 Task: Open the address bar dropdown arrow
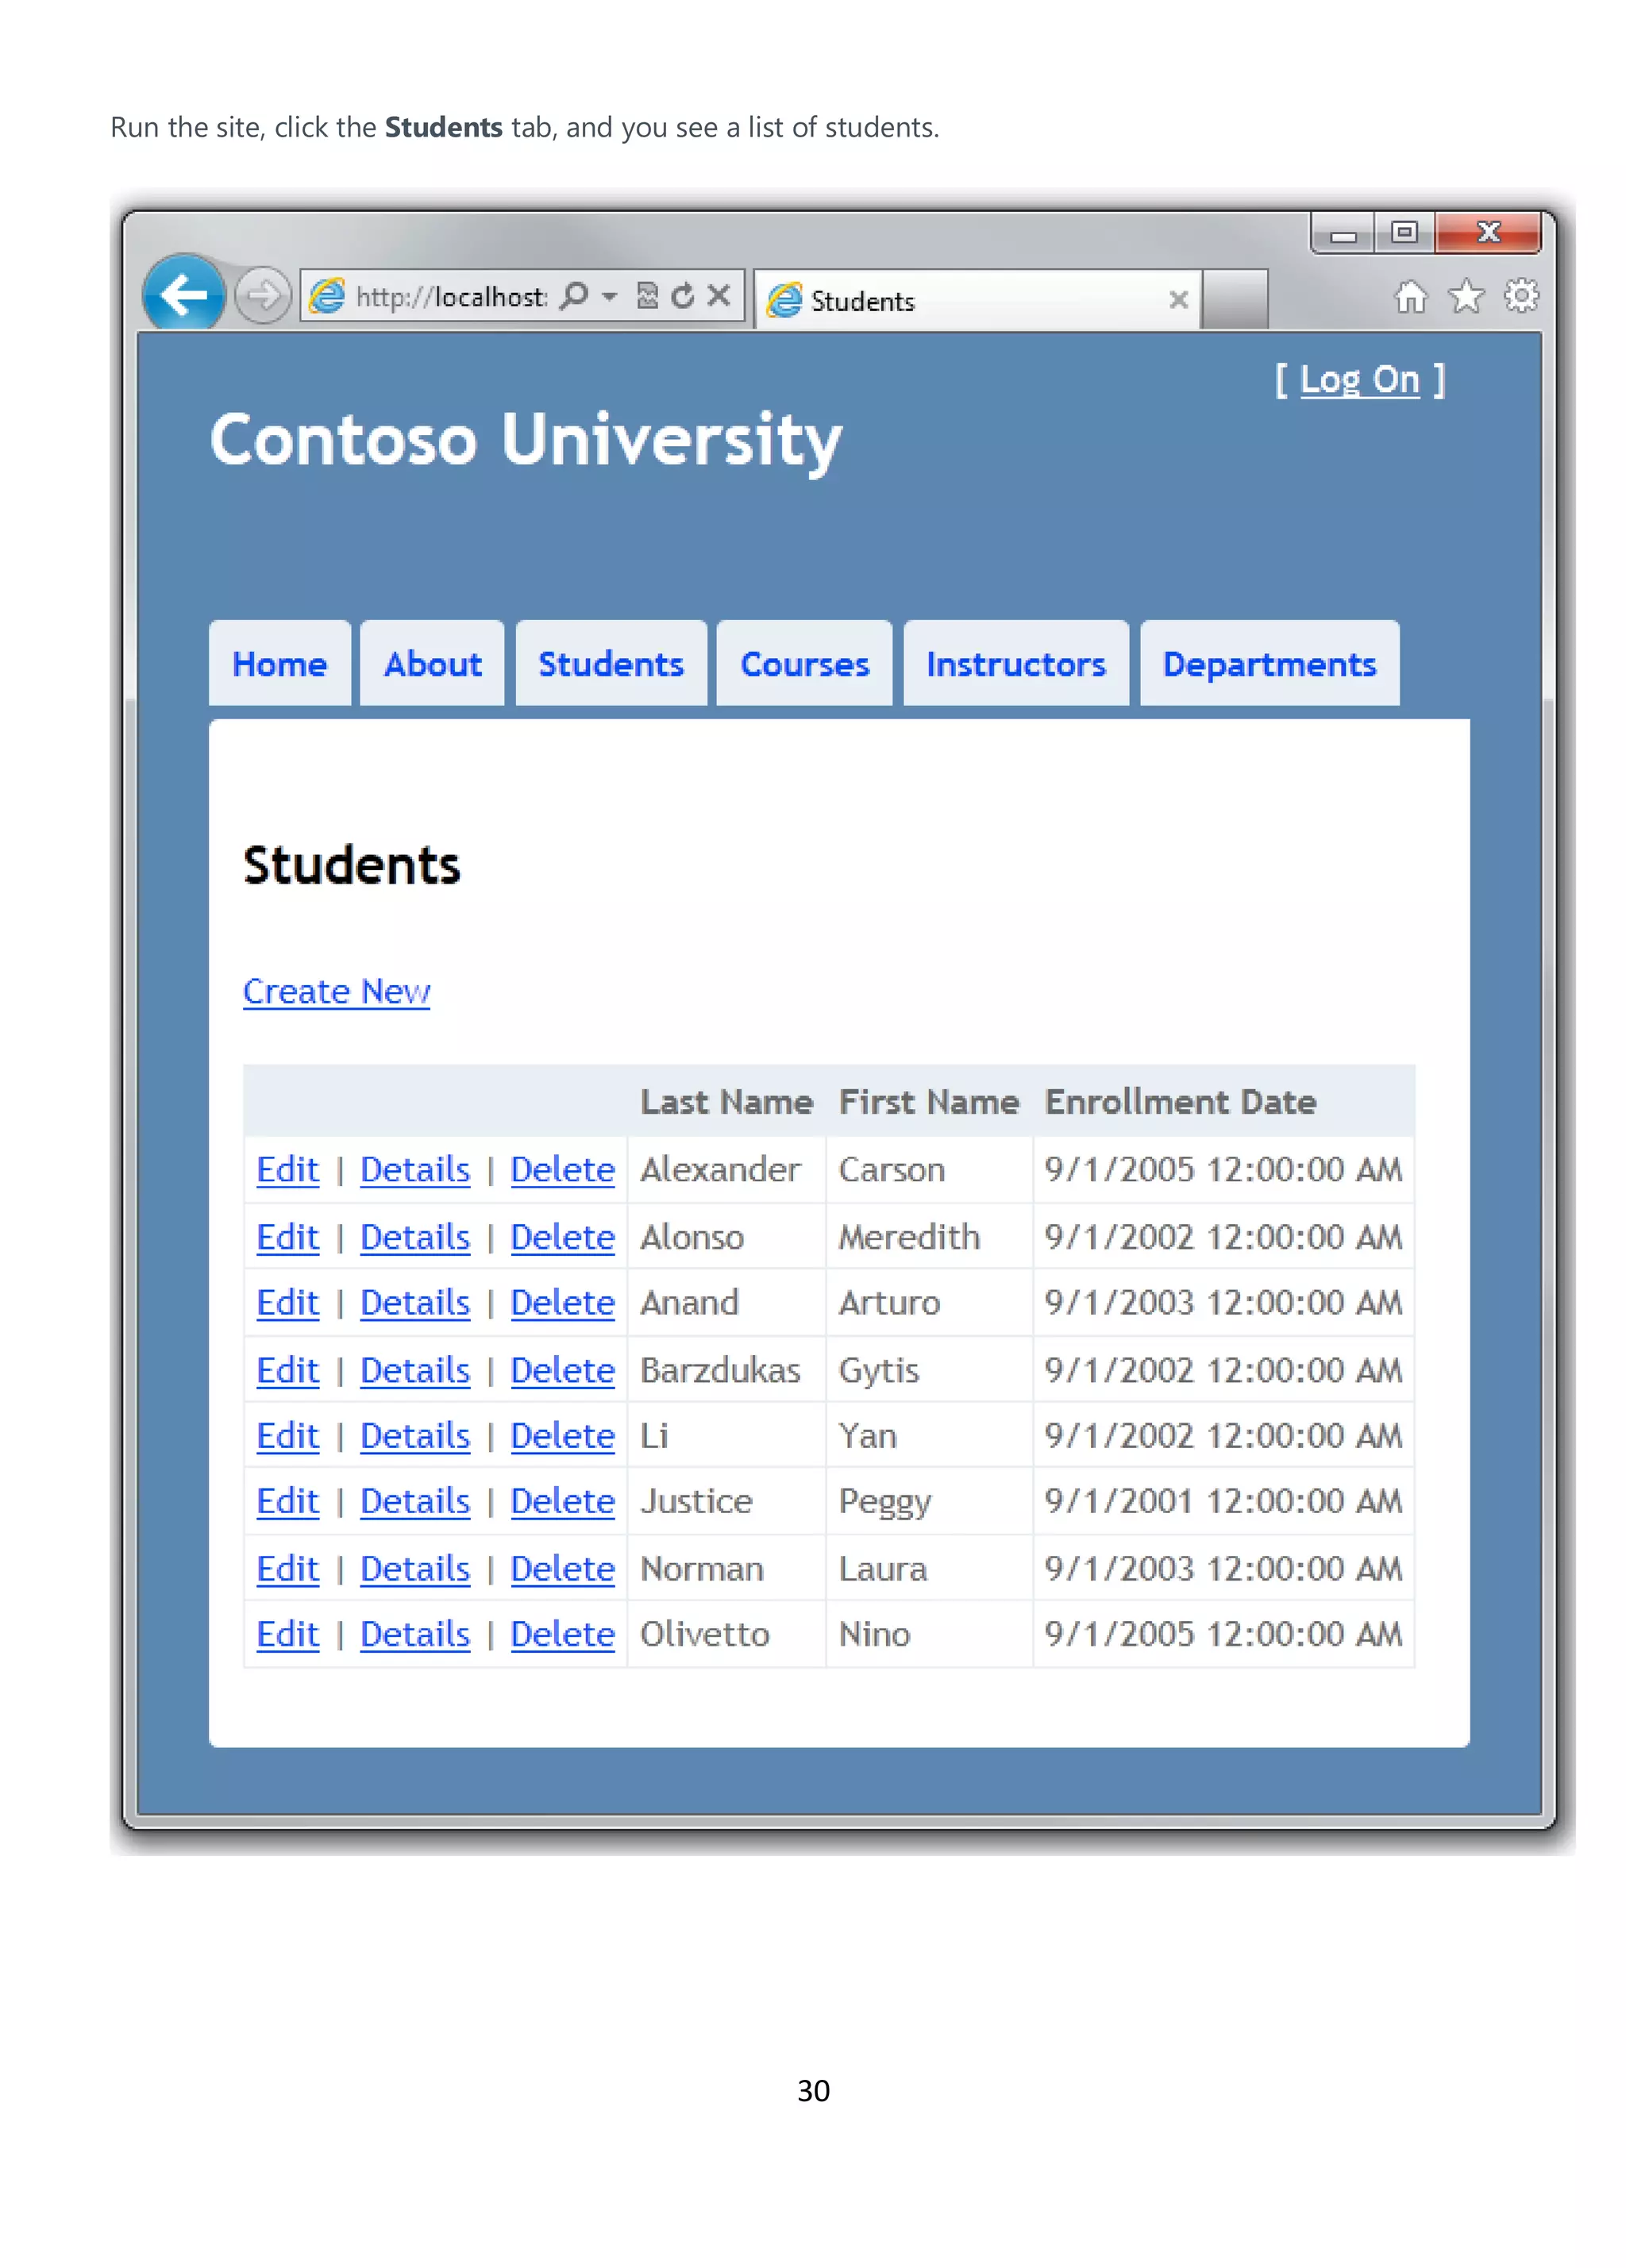pyautogui.click(x=609, y=297)
